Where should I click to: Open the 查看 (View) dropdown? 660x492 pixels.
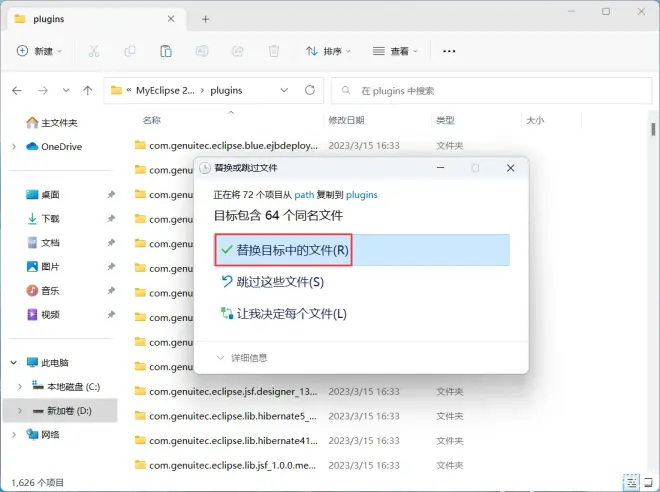tap(395, 51)
